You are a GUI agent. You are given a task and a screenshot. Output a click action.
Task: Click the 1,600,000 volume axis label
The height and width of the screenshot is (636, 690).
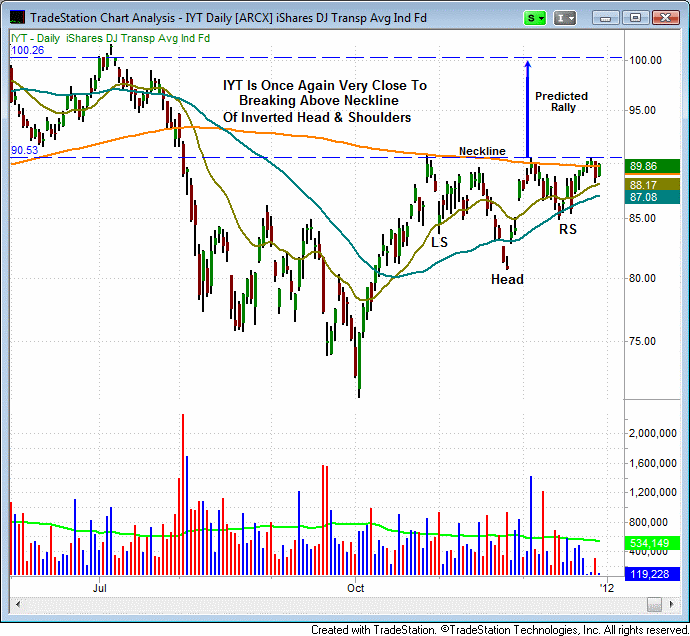653,463
